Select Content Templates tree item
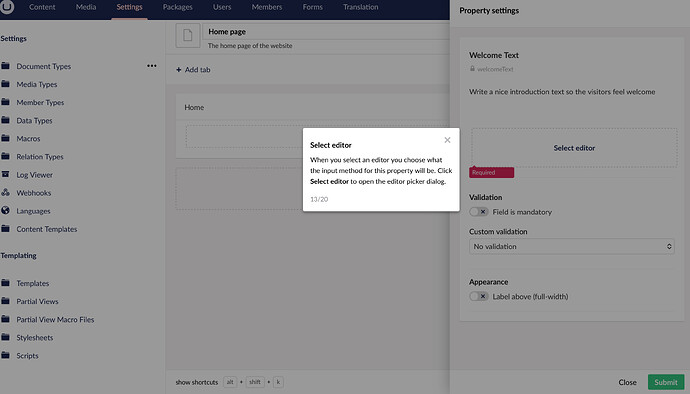This screenshot has width=690, height=394. pyautogui.click(x=47, y=229)
